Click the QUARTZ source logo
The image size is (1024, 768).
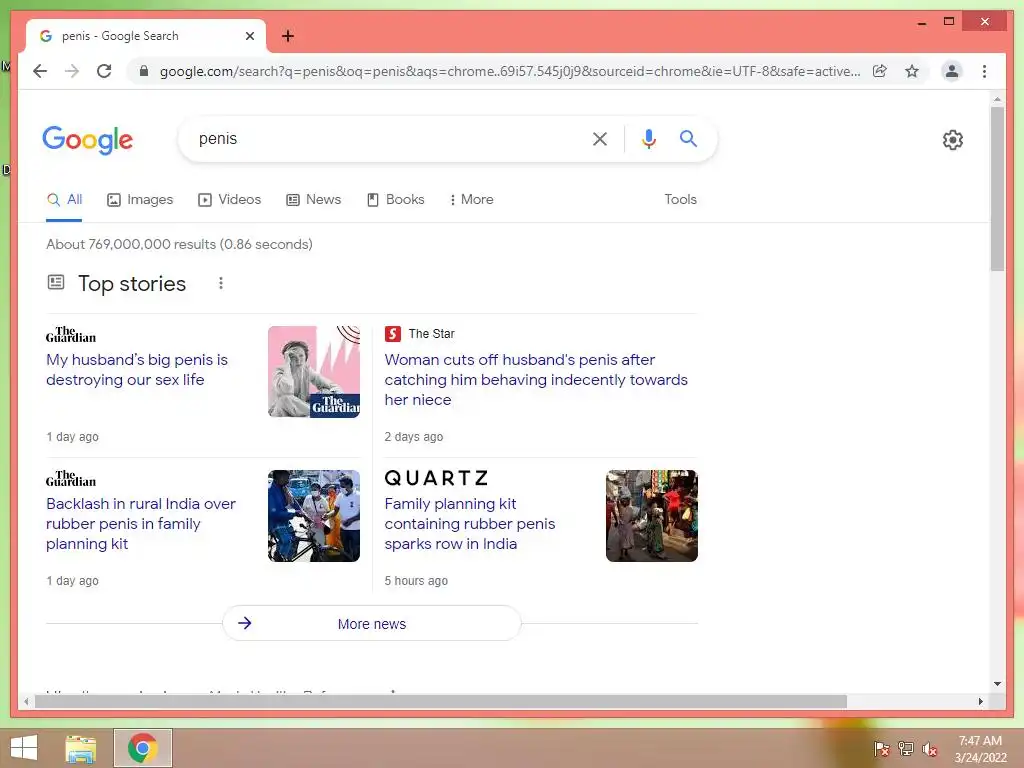[436, 478]
